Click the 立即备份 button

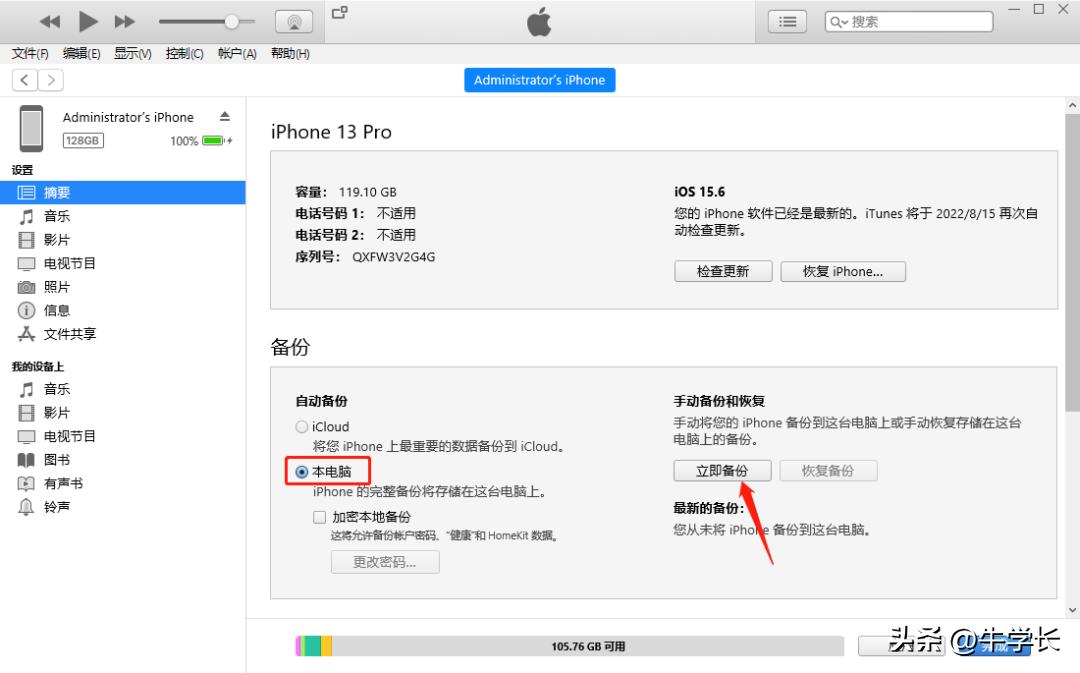coord(722,470)
